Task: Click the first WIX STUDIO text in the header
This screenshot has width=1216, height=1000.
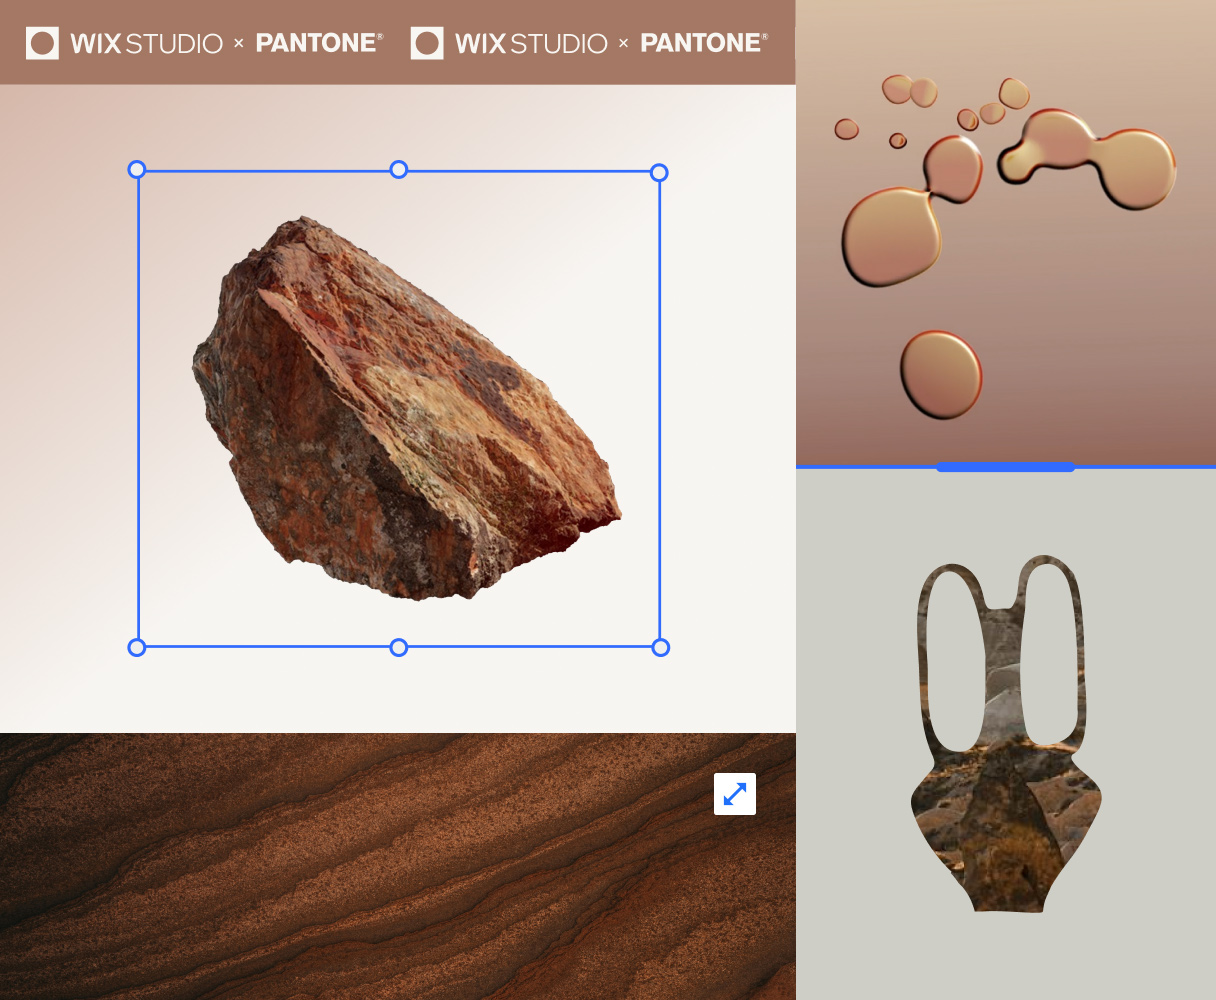Action: pos(146,44)
